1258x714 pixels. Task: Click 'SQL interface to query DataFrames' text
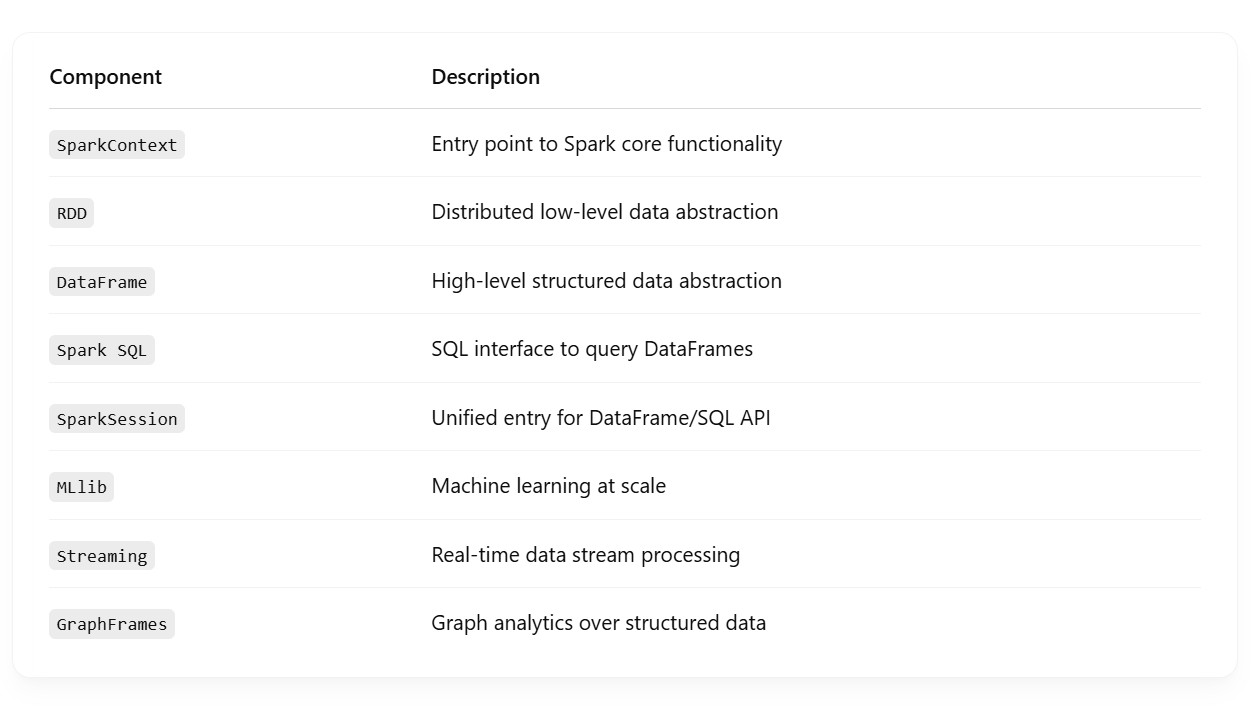(592, 349)
